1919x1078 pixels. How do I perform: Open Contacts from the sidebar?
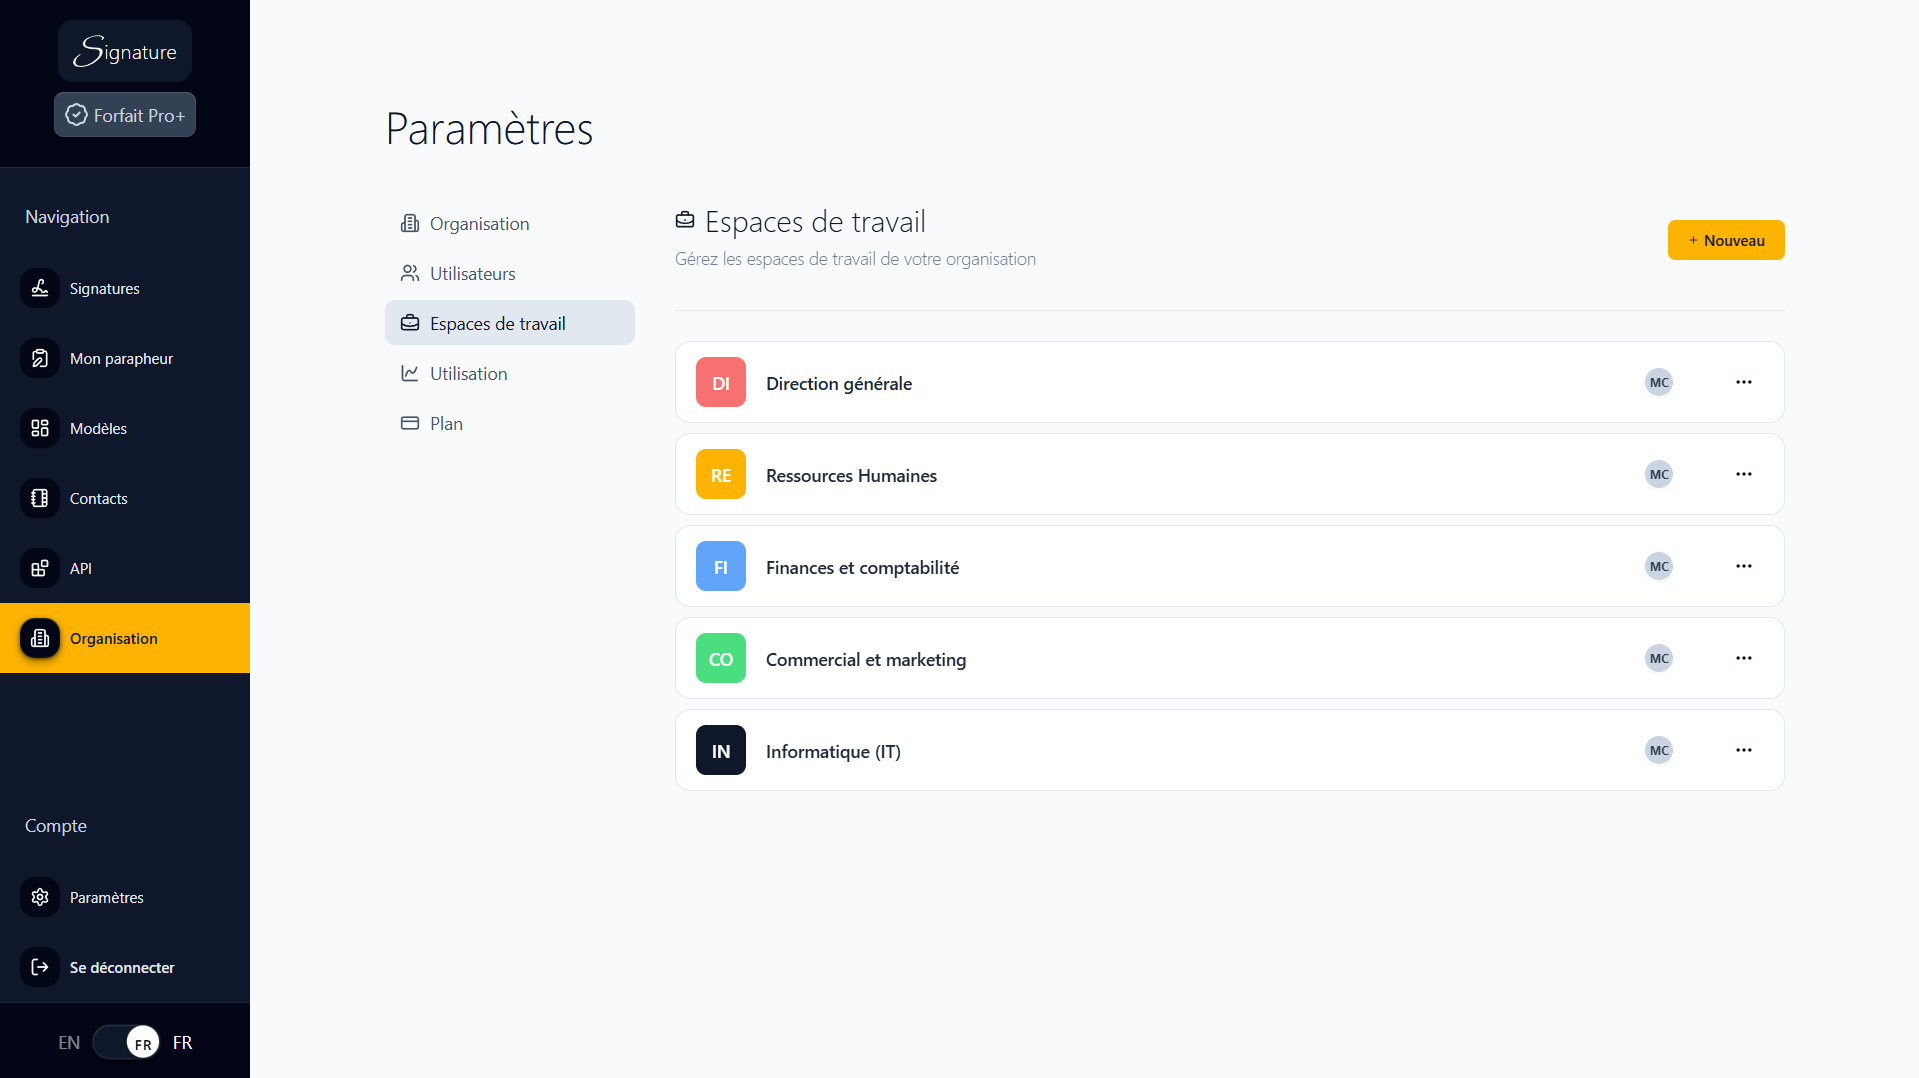(39, 498)
